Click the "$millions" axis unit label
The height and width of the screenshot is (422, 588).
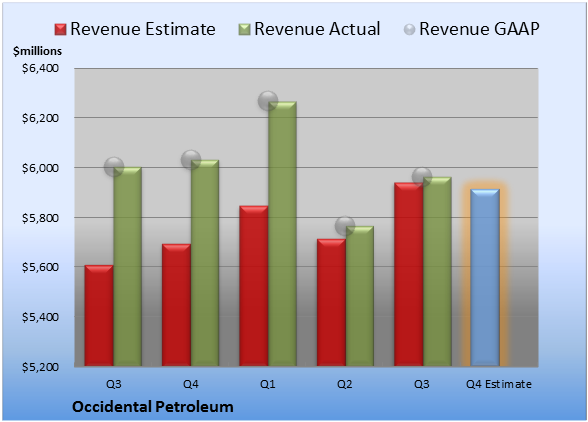click(x=37, y=51)
